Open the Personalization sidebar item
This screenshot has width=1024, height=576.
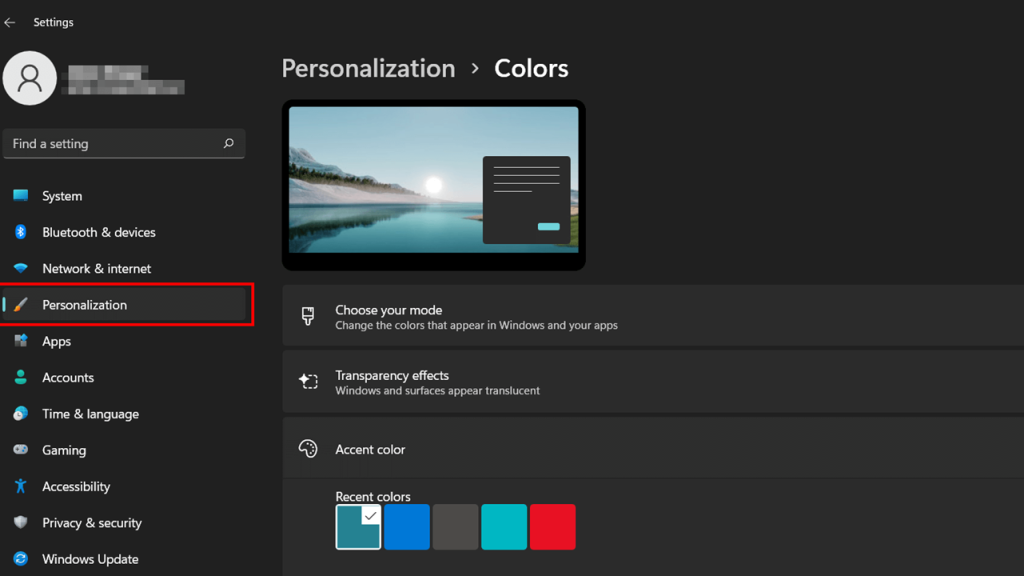click(x=85, y=305)
